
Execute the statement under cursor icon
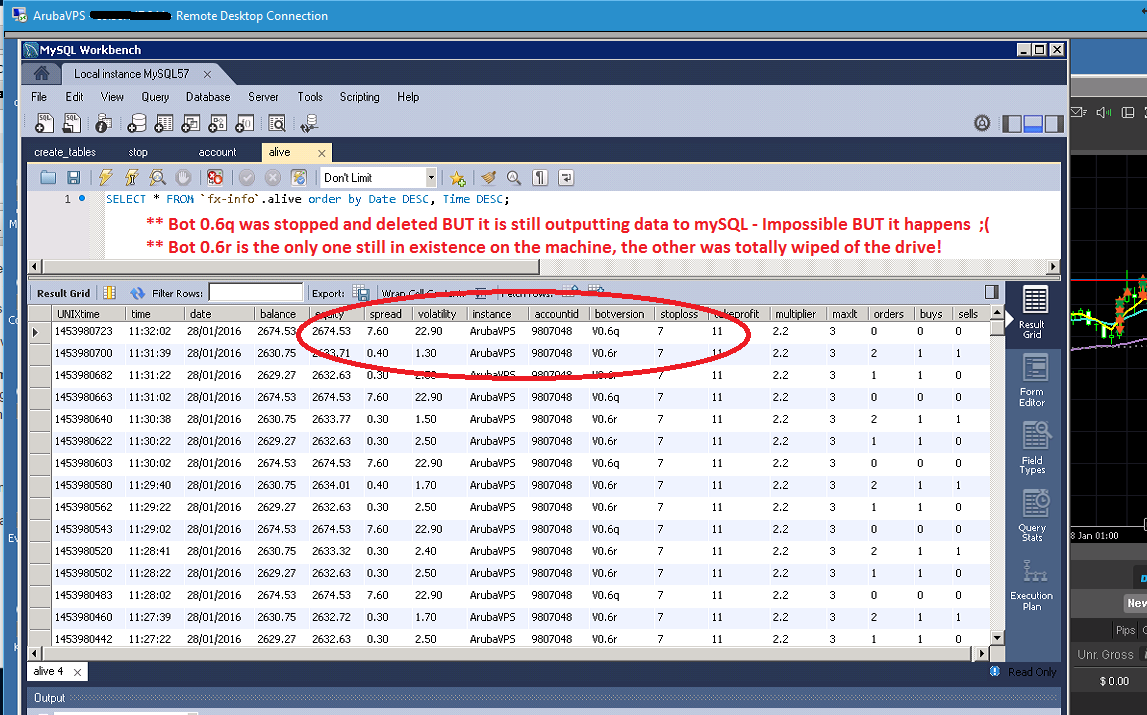click(x=132, y=177)
